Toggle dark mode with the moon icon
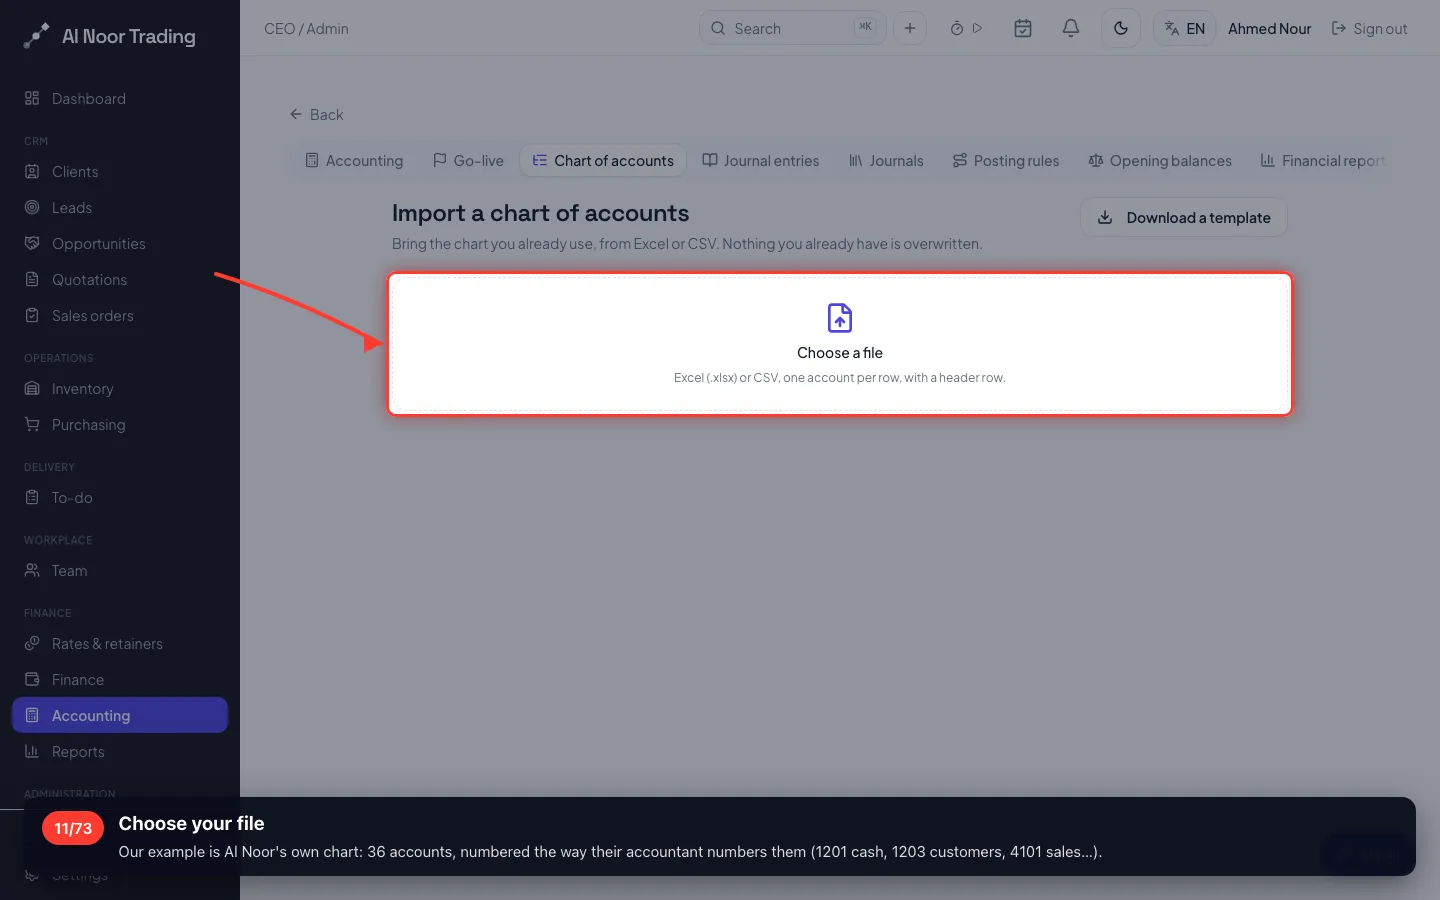 click(x=1121, y=29)
